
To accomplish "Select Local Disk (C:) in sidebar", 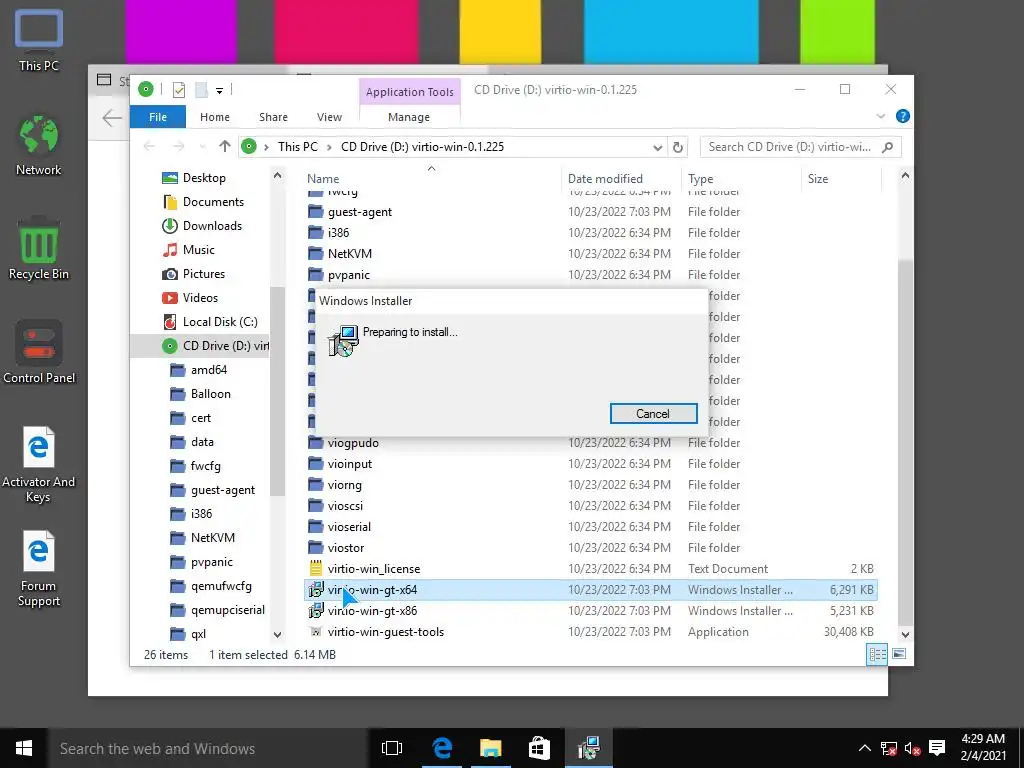I will pos(220,322).
